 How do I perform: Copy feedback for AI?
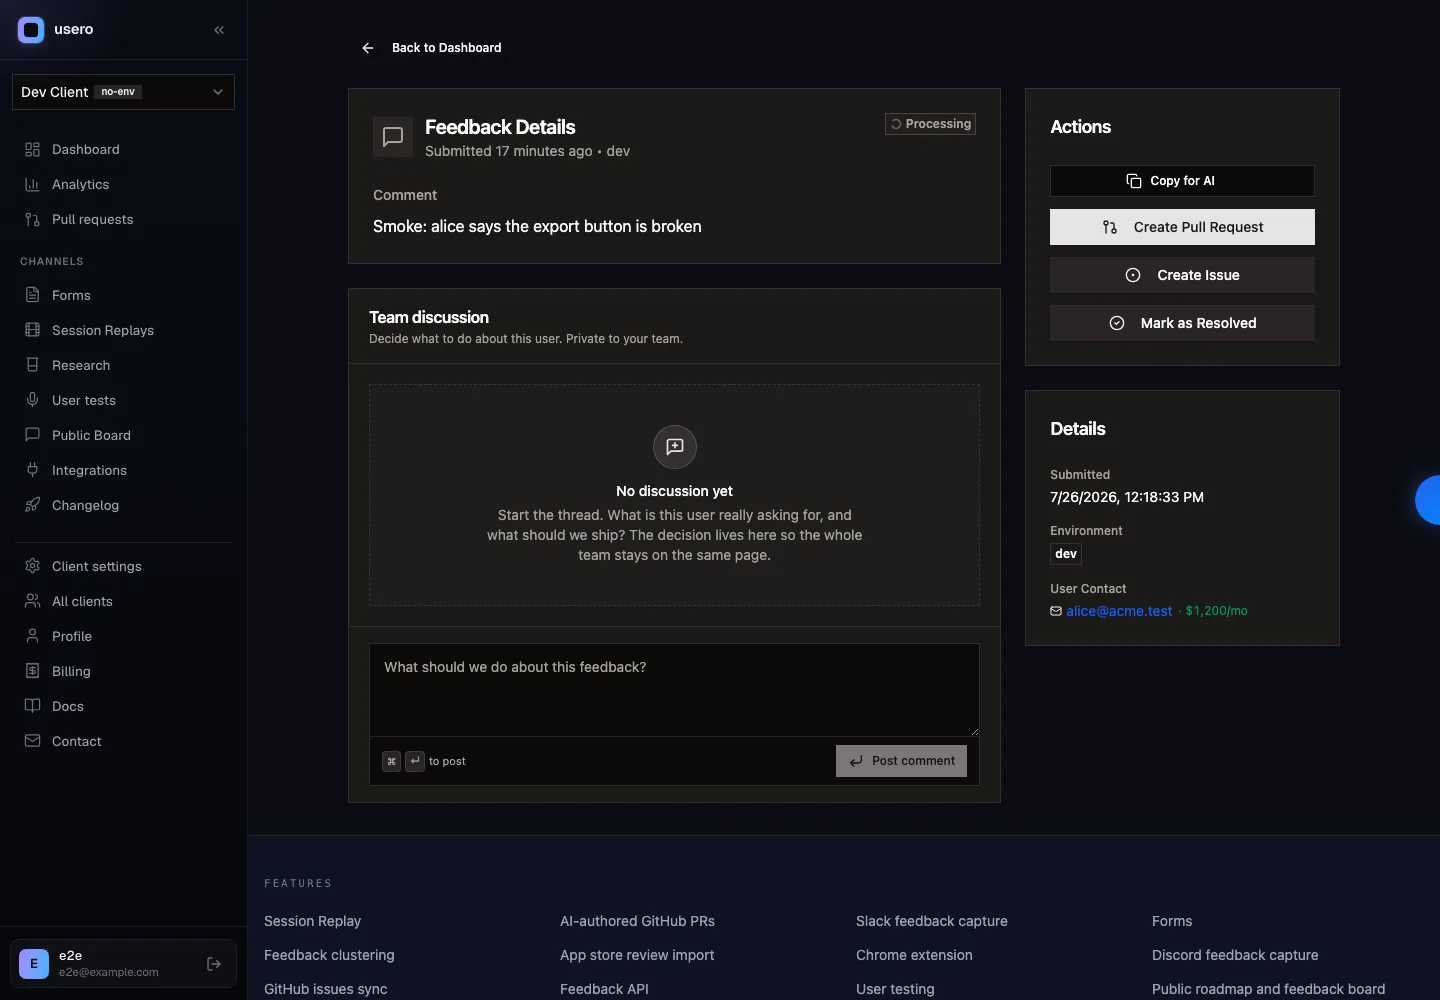tap(1182, 181)
